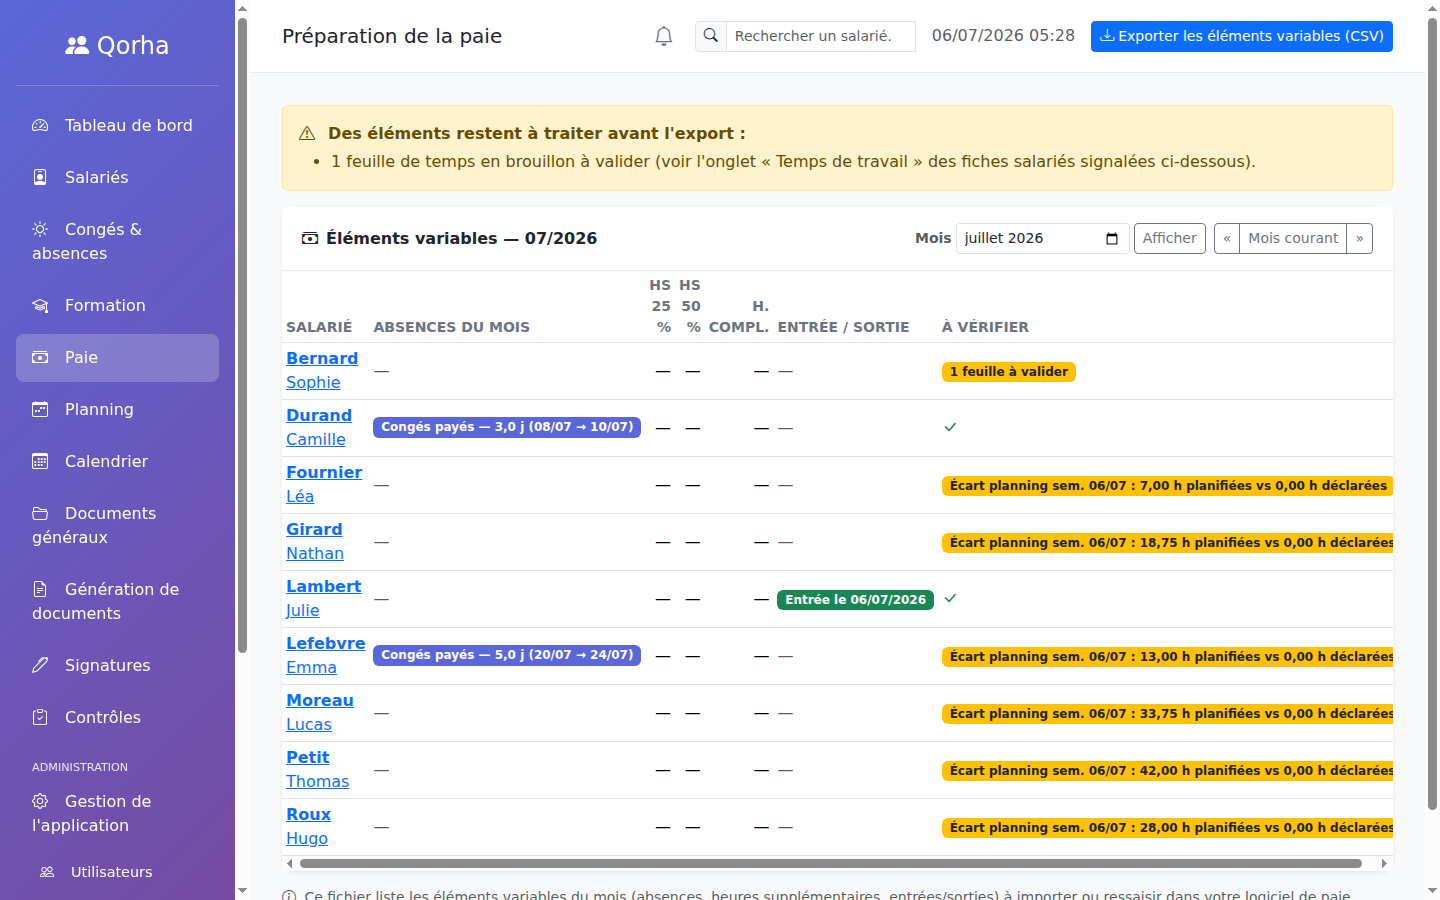Click the '1 feuille à valider' badge

(x=1008, y=372)
